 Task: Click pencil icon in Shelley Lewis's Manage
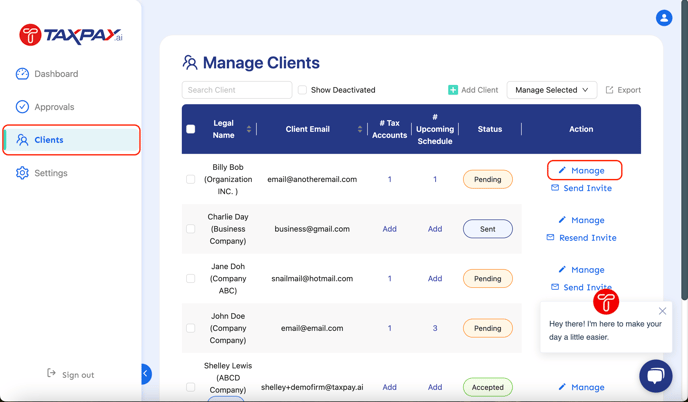562,387
